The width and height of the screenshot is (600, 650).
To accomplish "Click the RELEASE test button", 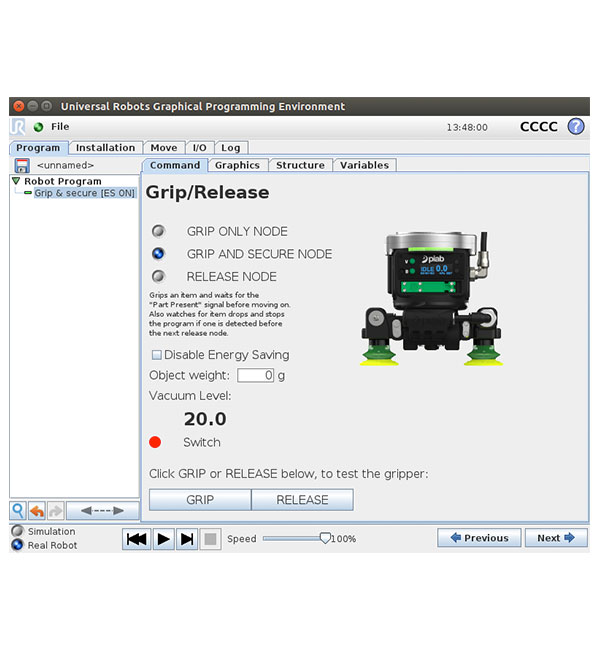I will (302, 500).
